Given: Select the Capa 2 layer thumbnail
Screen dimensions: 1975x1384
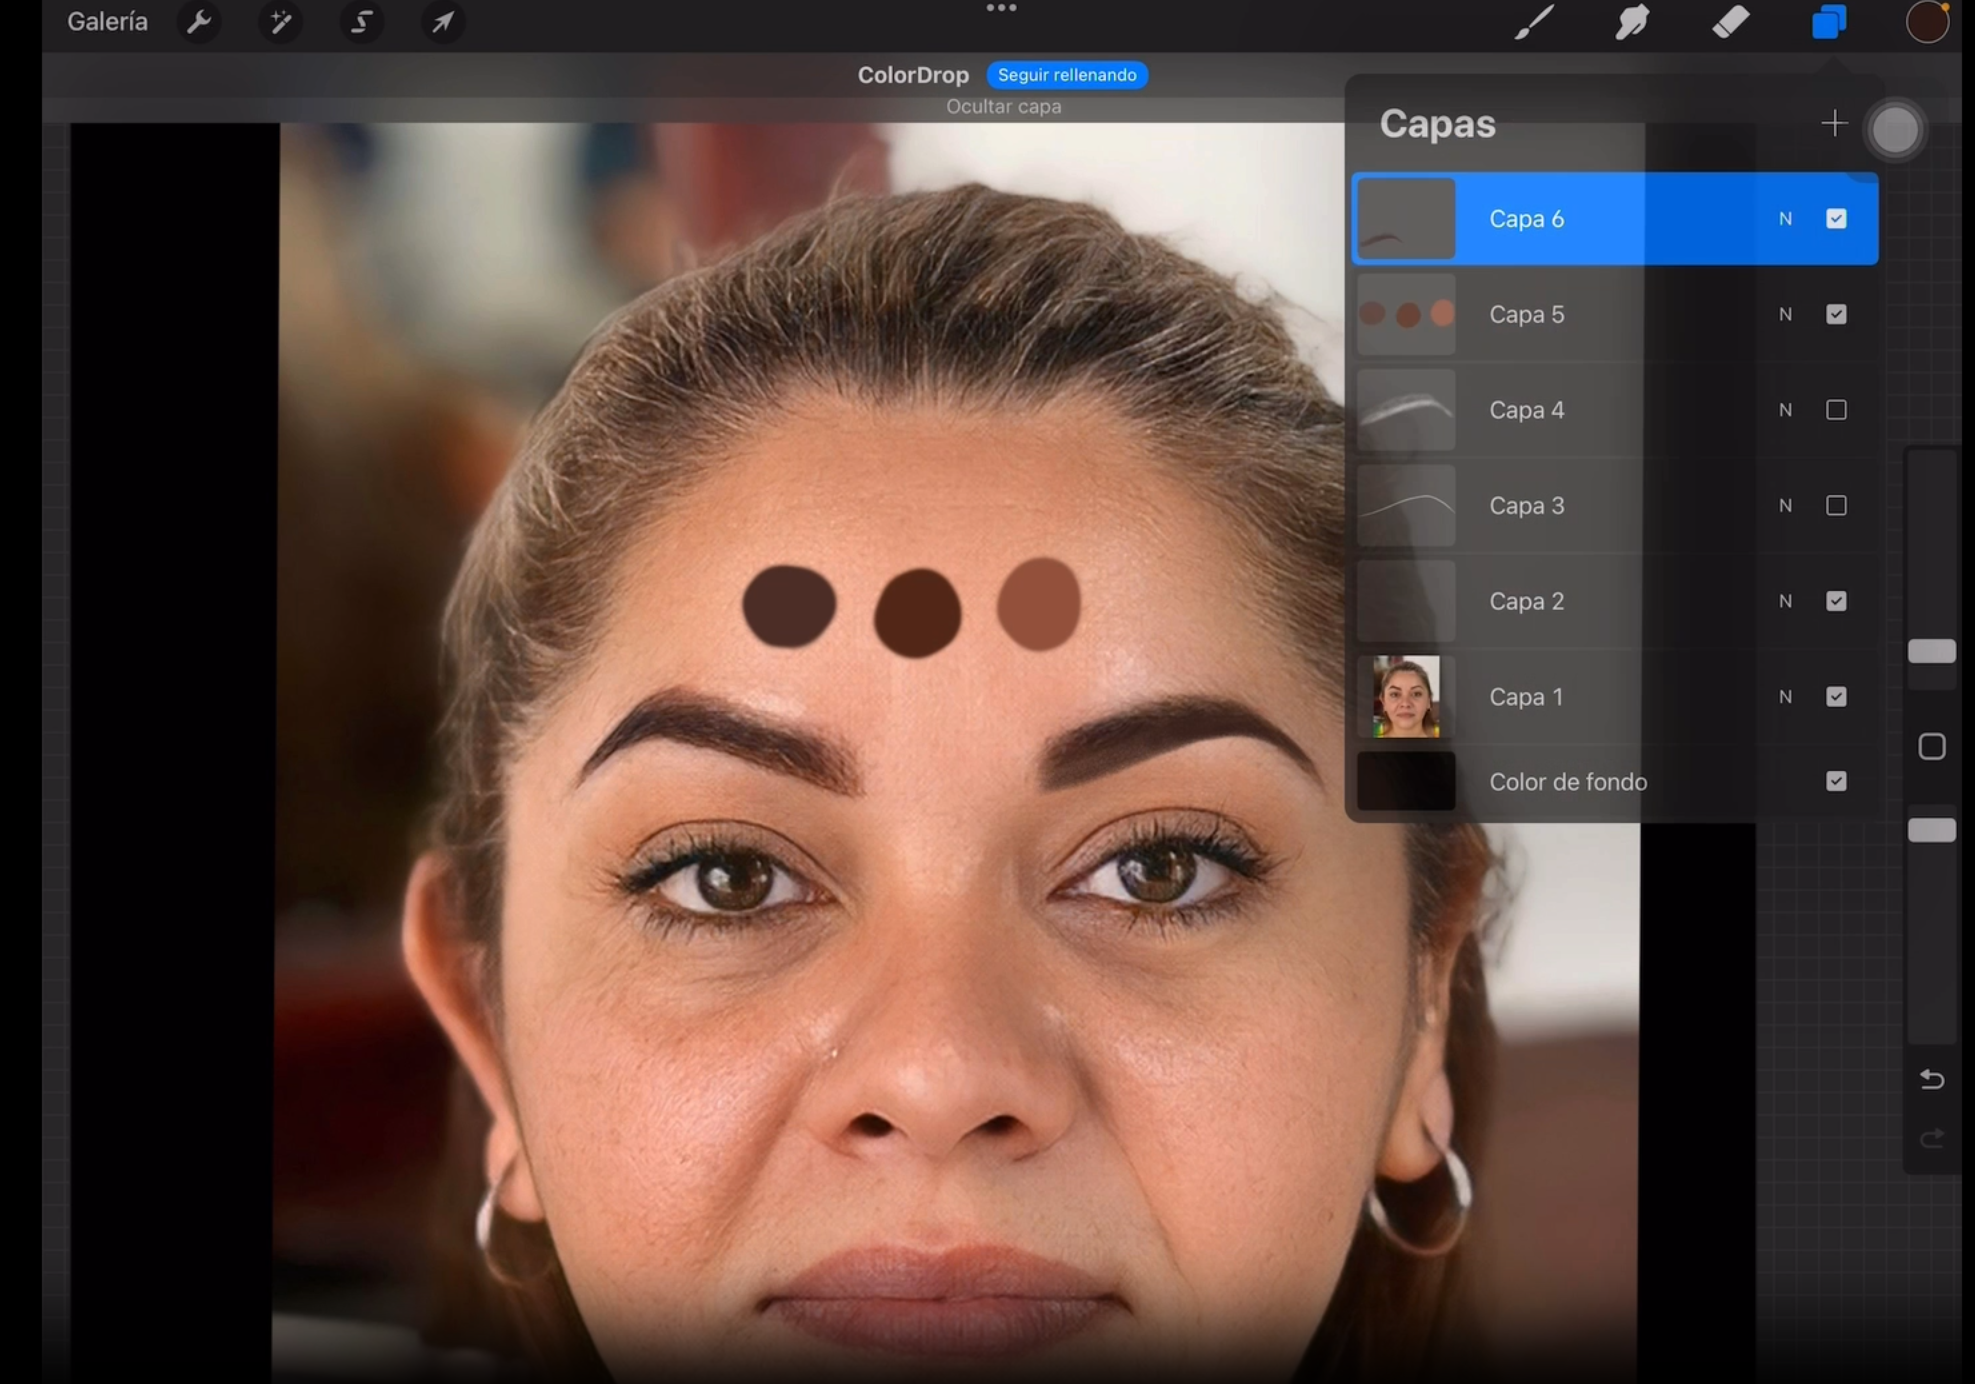Looking at the screenshot, I should pos(1405,601).
